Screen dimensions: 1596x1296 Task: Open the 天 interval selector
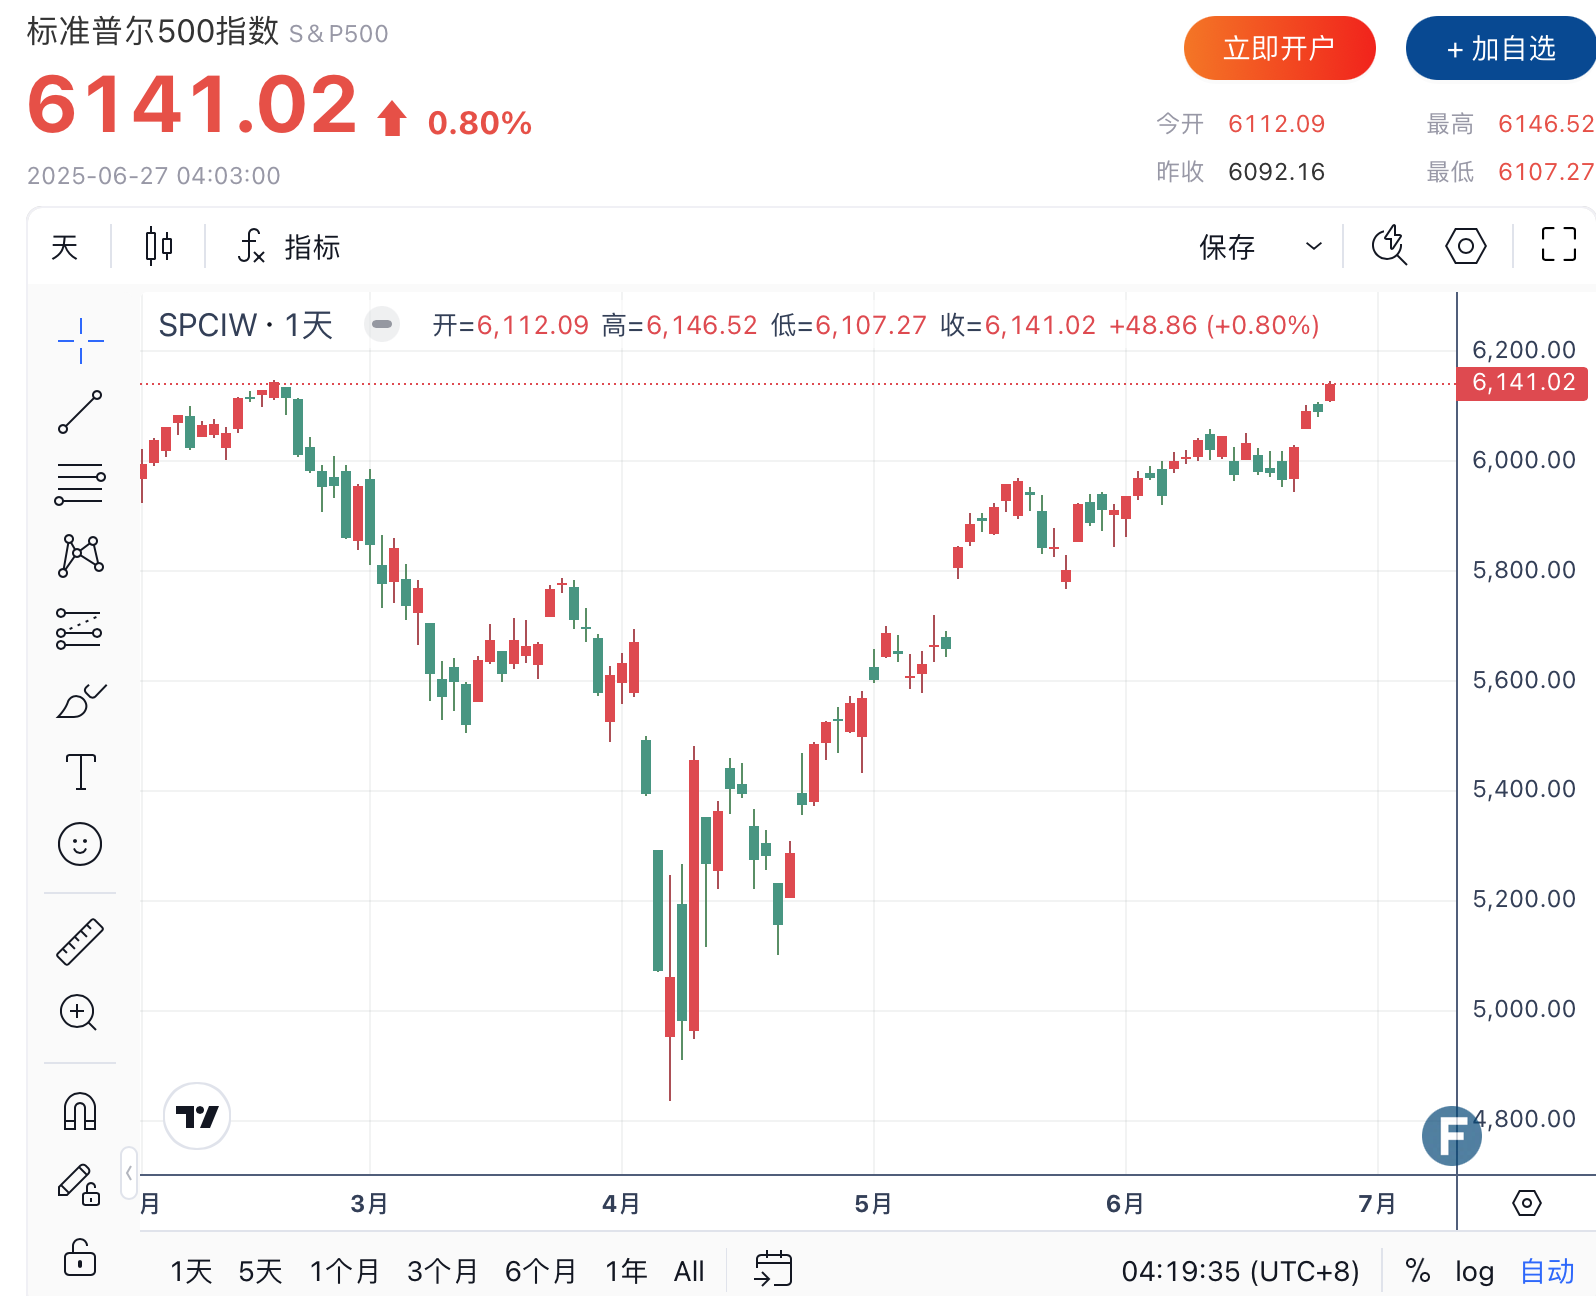pyautogui.click(x=65, y=246)
